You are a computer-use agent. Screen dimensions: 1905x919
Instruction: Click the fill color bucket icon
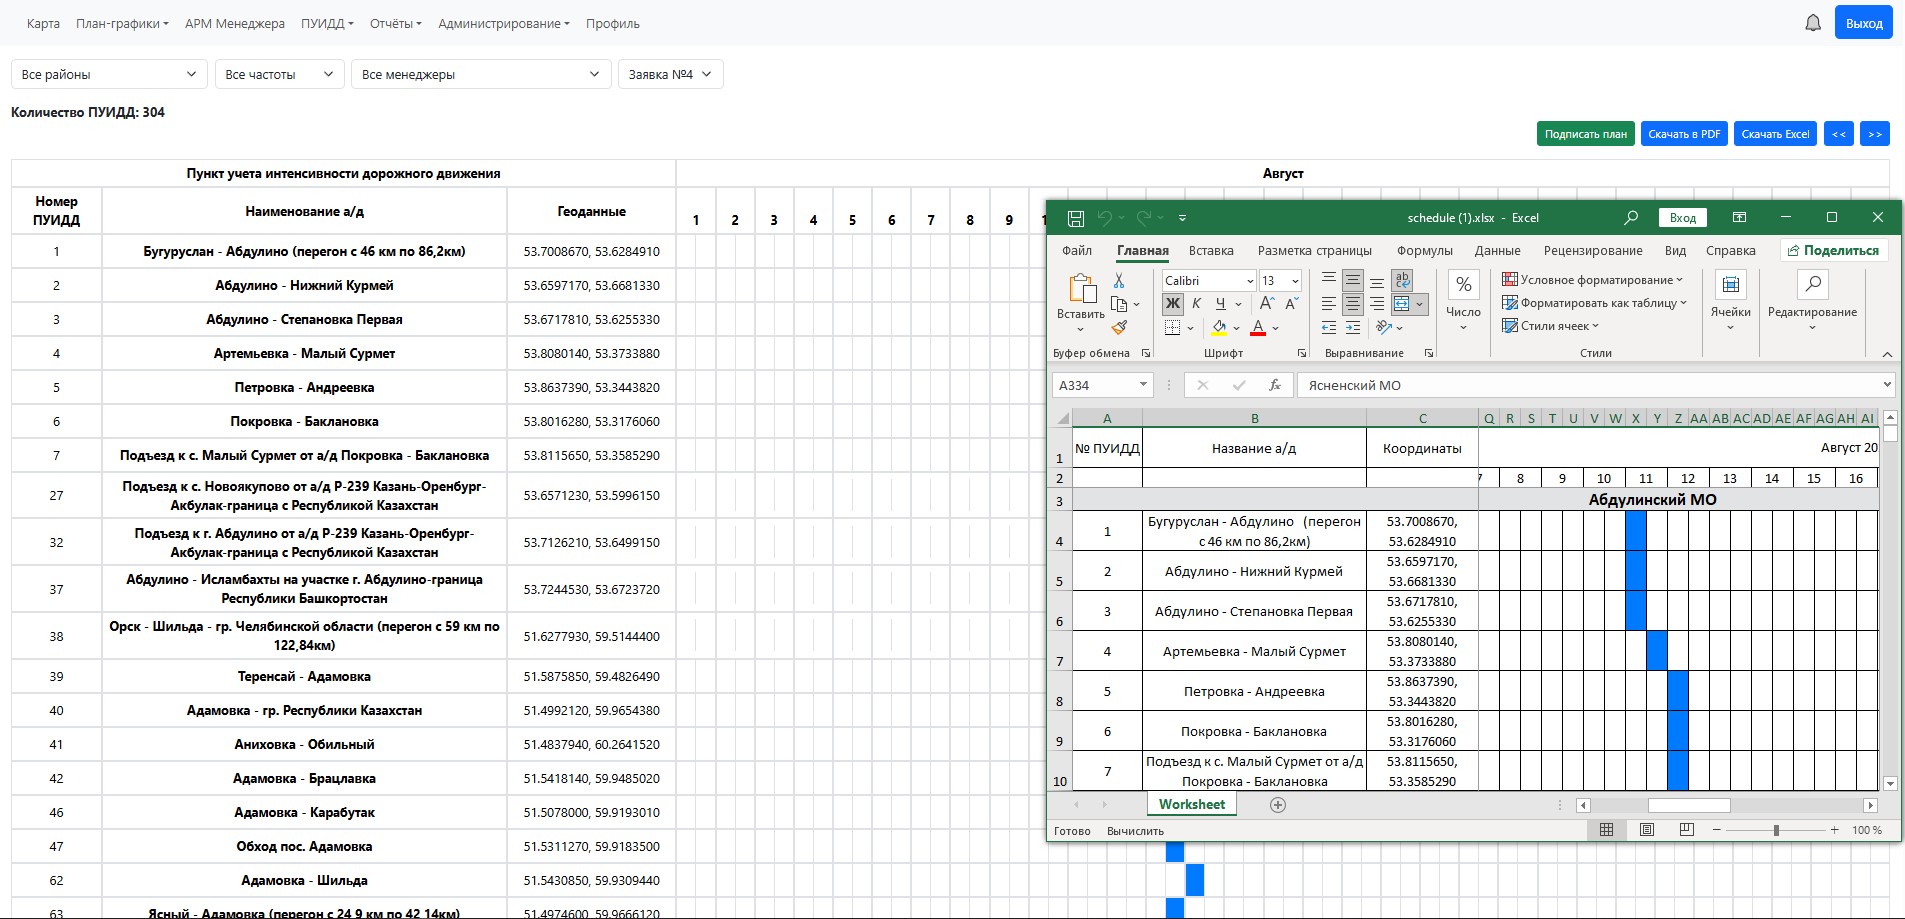(x=1219, y=327)
